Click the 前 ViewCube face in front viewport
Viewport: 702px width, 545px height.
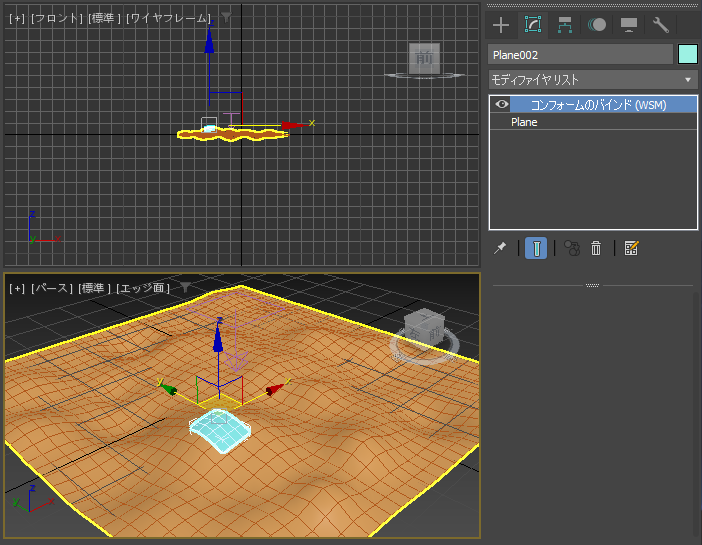coord(424,58)
